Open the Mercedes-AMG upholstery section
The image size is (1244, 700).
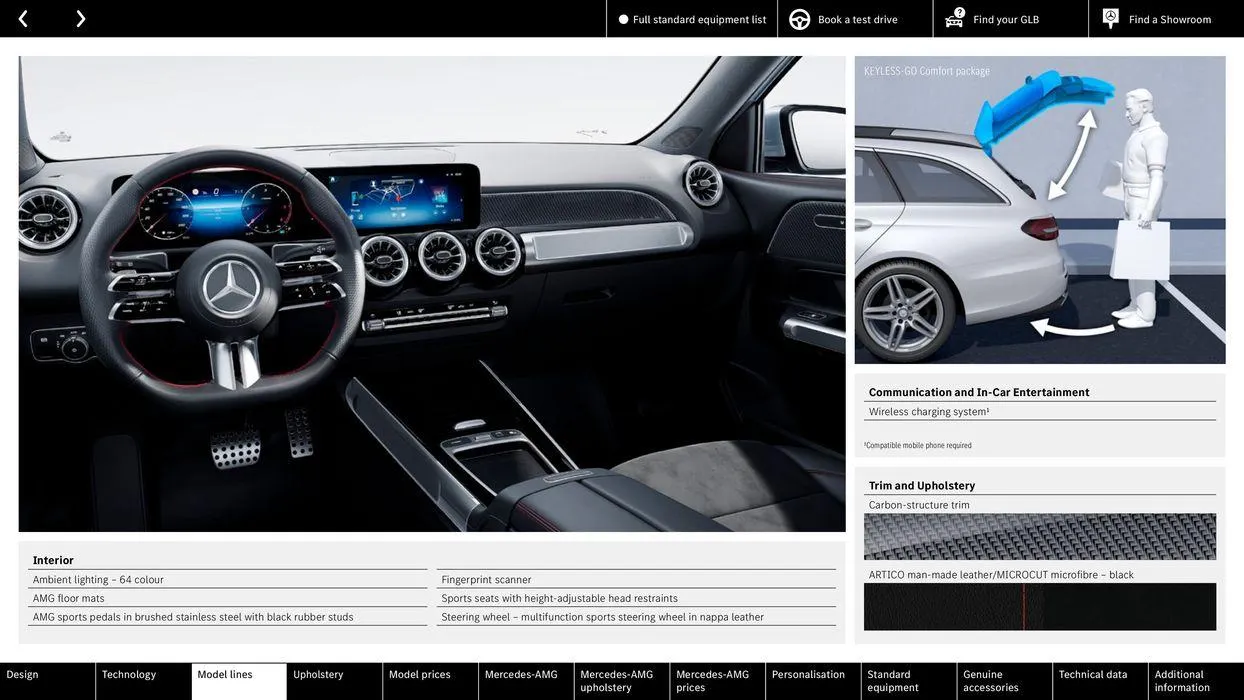[614, 679]
